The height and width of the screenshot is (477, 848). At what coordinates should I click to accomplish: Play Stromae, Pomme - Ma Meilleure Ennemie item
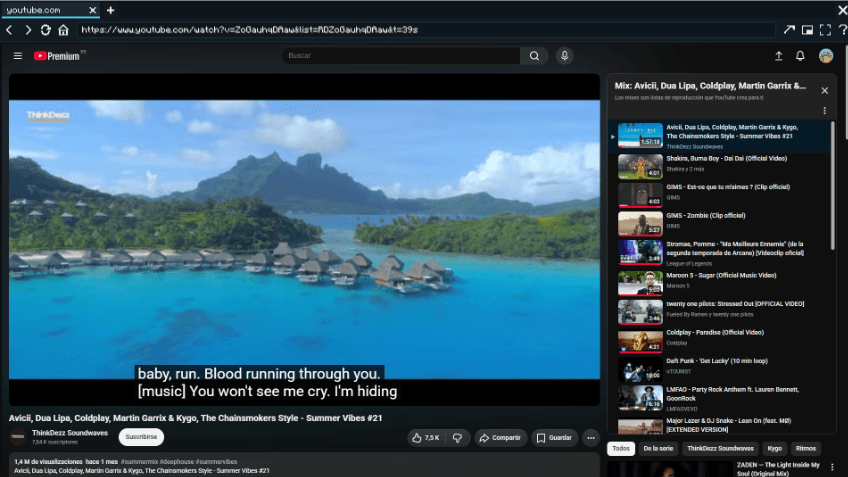click(719, 253)
